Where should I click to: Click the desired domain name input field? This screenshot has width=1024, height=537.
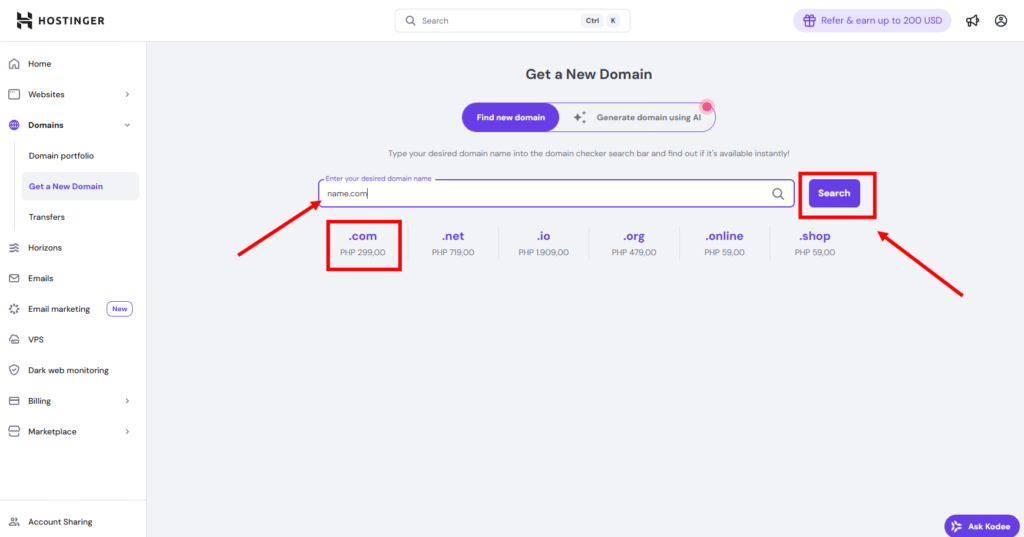coord(556,193)
